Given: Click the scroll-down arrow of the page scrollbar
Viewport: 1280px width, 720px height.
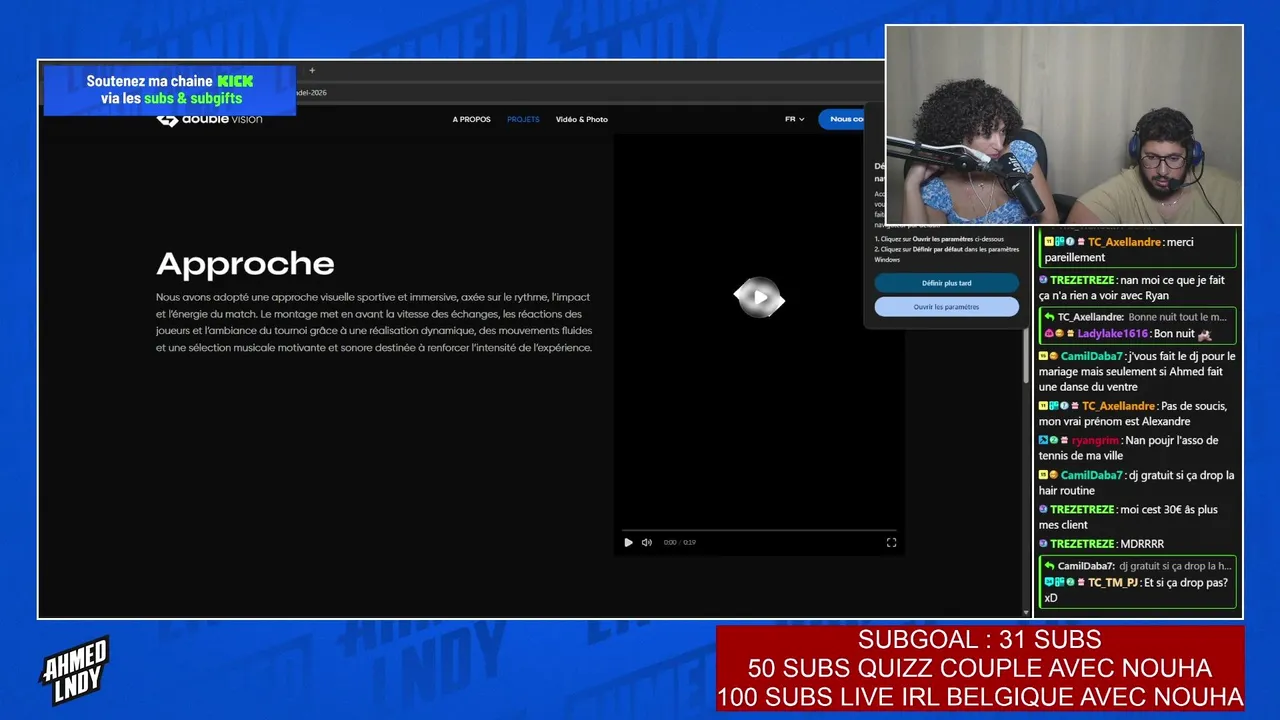Looking at the screenshot, I should pos(1026,611).
